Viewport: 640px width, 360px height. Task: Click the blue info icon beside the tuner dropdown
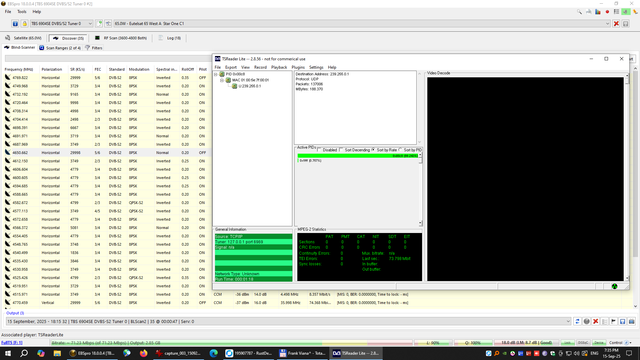pos(15,24)
